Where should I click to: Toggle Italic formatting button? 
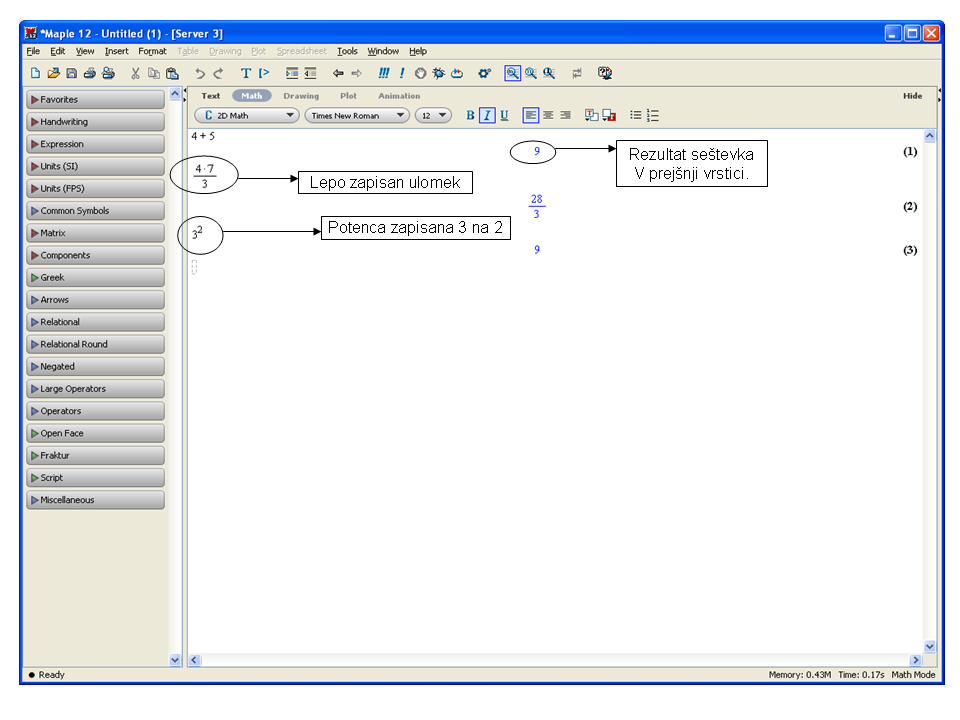(x=487, y=115)
